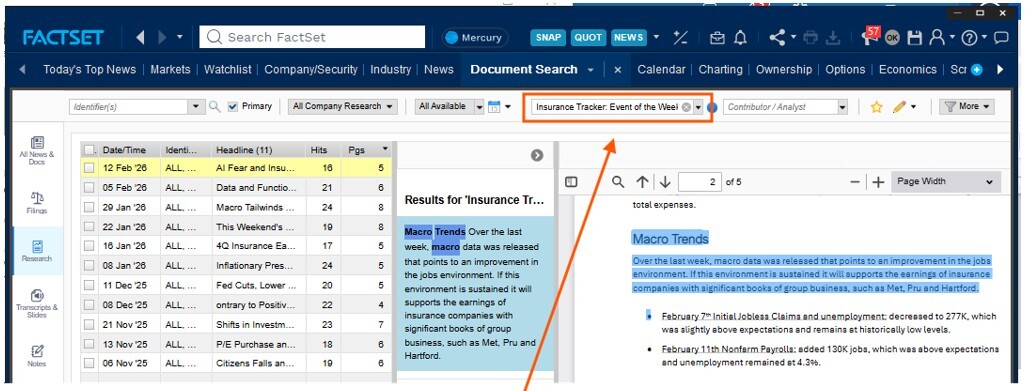
Task: Open the All Available date dropdown
Action: pyautogui.click(x=449, y=107)
